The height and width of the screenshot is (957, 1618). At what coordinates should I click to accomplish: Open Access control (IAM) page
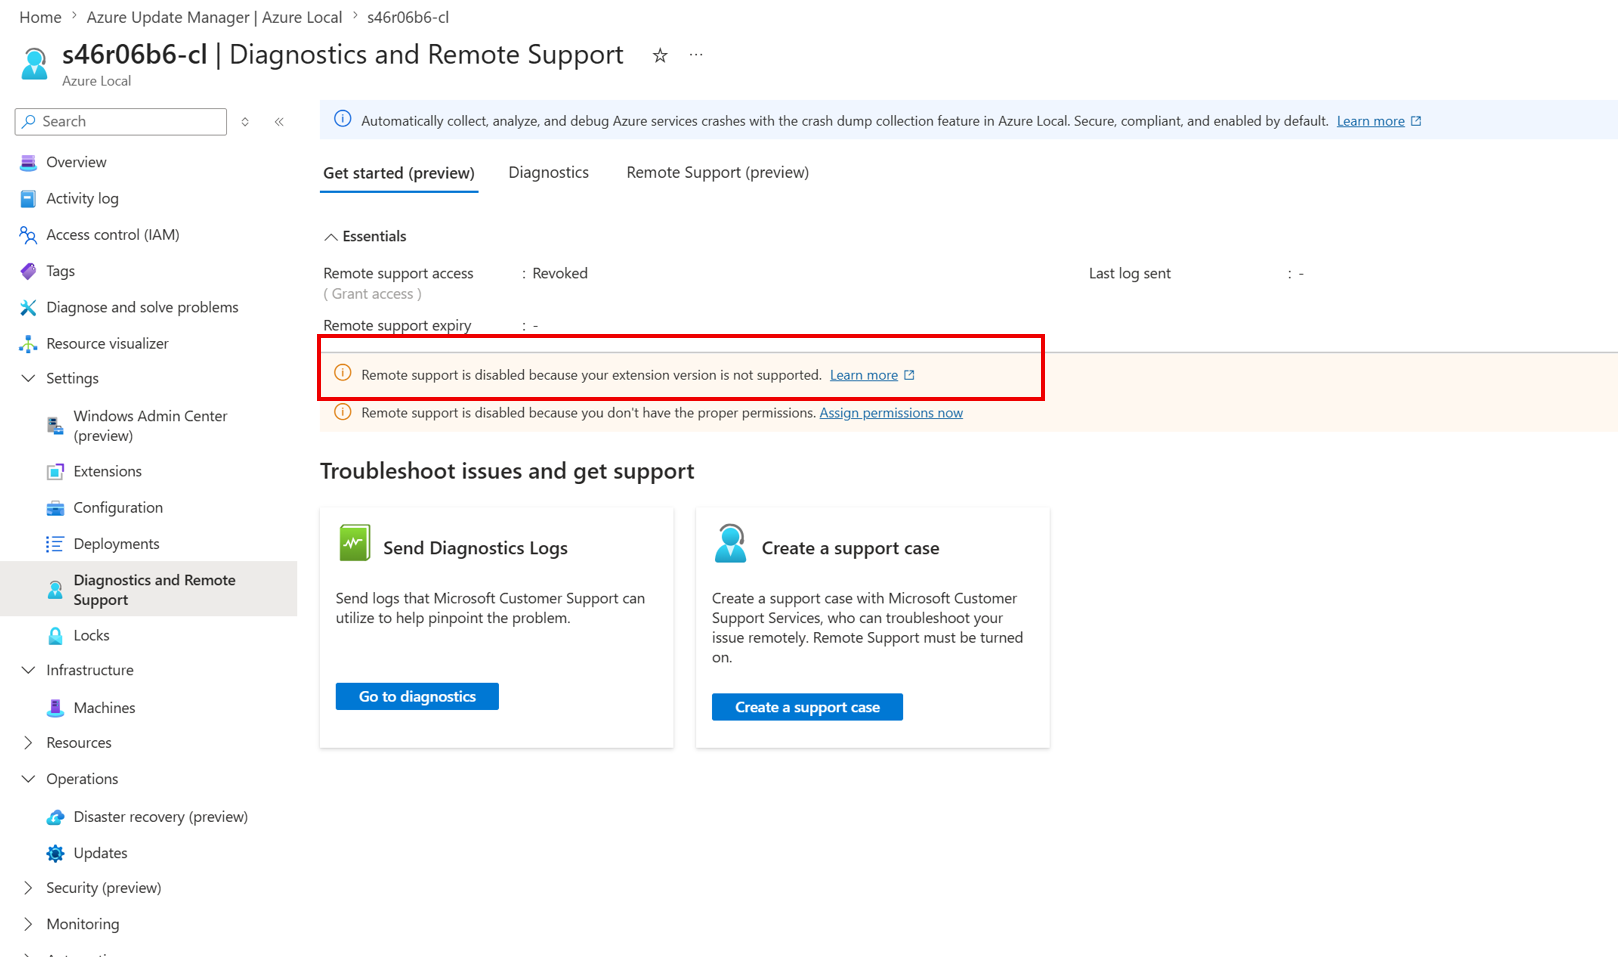[113, 234]
